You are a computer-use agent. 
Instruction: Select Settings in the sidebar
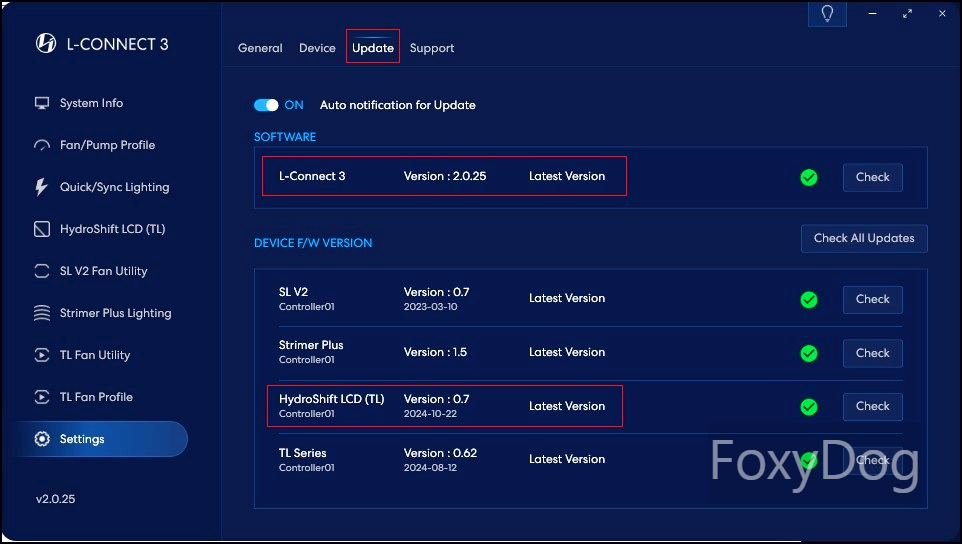(x=101, y=439)
